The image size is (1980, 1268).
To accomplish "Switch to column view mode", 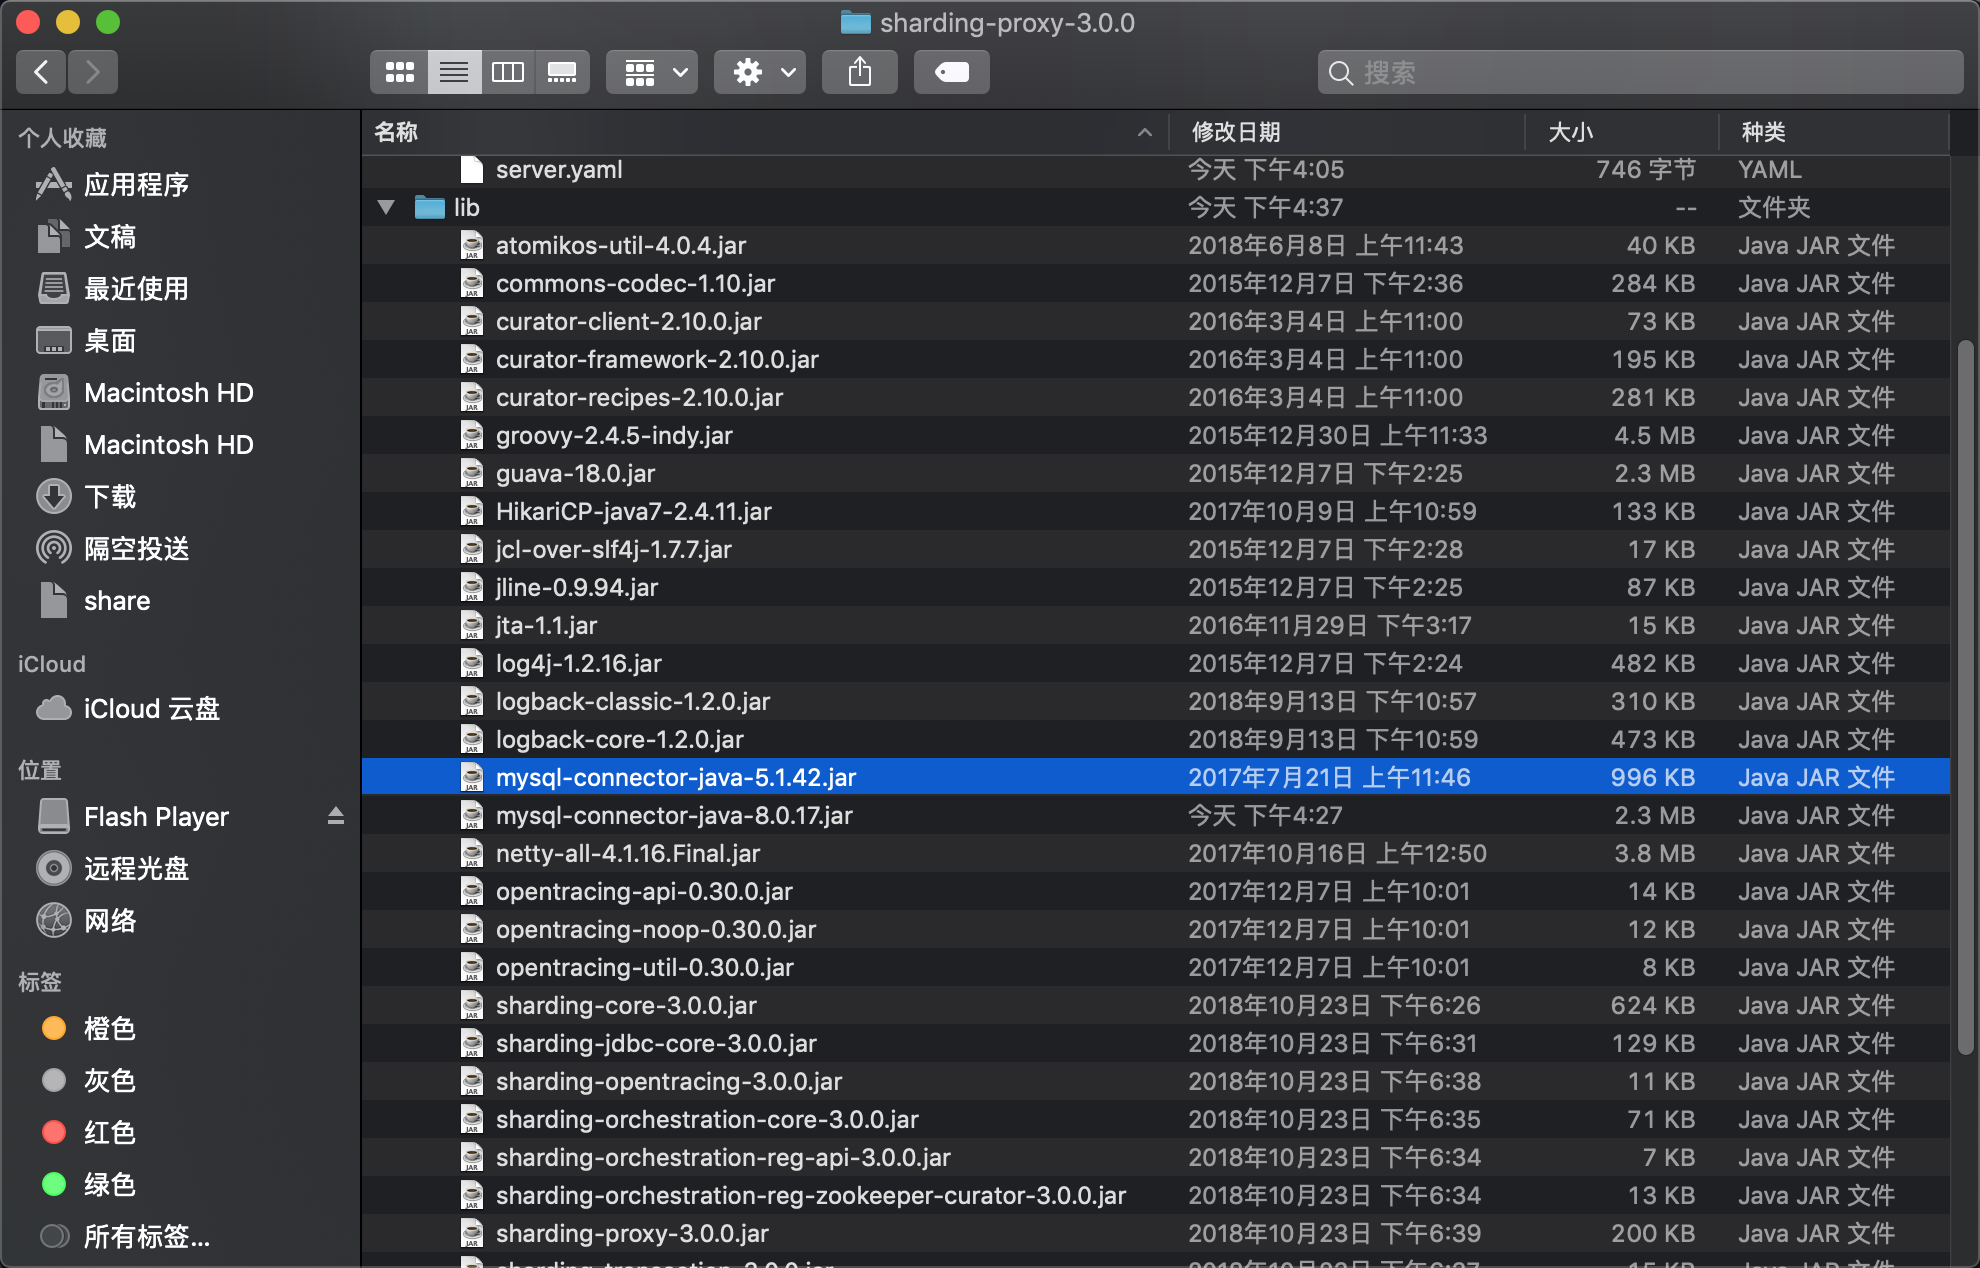I will (508, 71).
